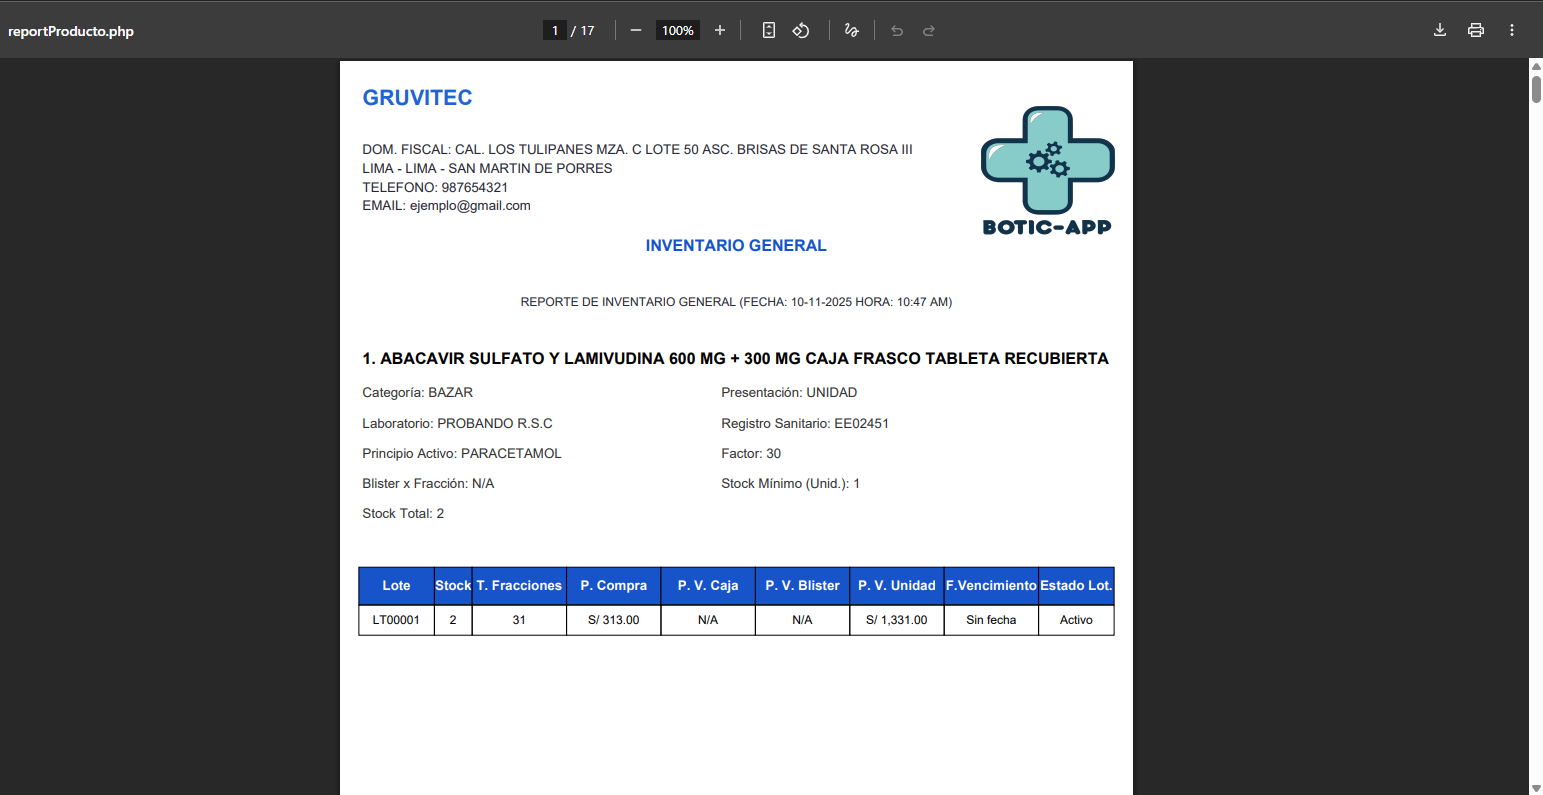Select the page number input field
The width and height of the screenshot is (1543, 795).
click(x=555, y=30)
